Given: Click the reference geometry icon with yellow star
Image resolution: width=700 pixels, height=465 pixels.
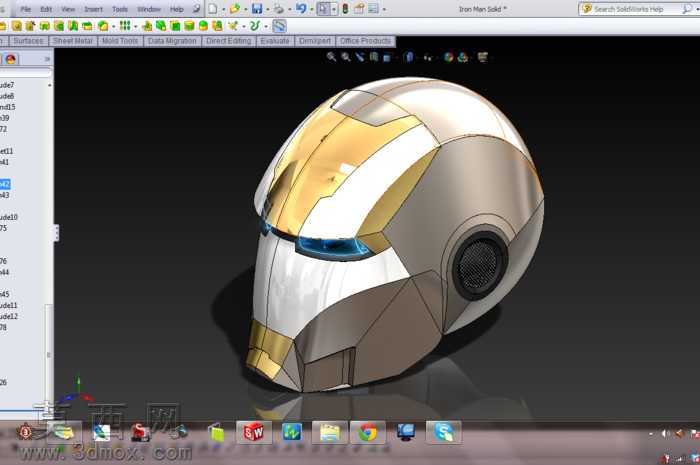Looking at the screenshot, I should pos(233,26).
